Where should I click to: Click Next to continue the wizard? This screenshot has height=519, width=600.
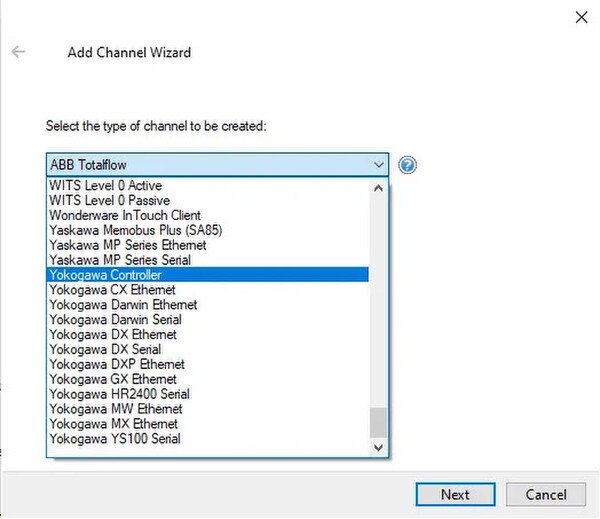[455, 494]
